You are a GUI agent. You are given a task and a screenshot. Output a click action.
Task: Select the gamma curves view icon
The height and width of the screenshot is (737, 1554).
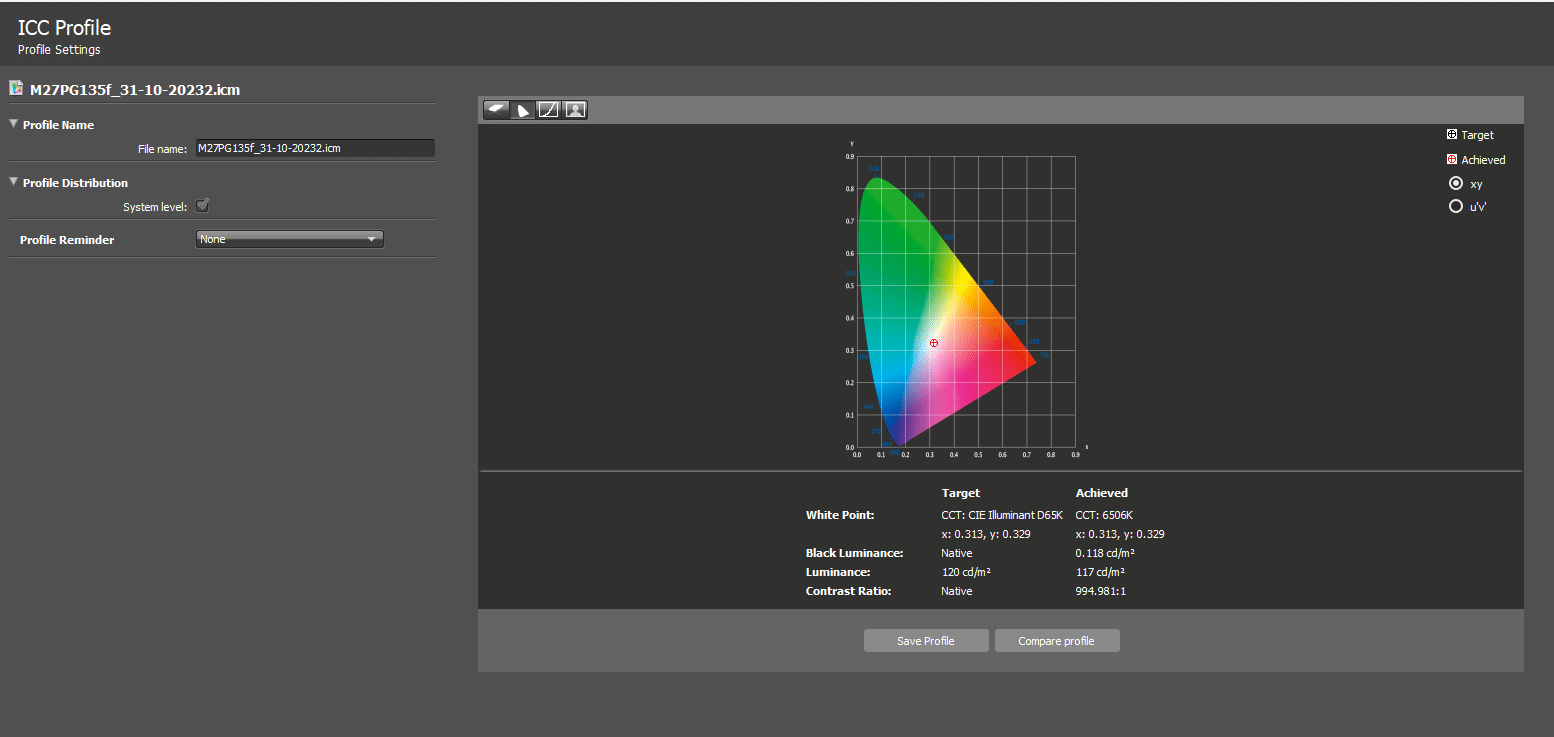(549, 110)
